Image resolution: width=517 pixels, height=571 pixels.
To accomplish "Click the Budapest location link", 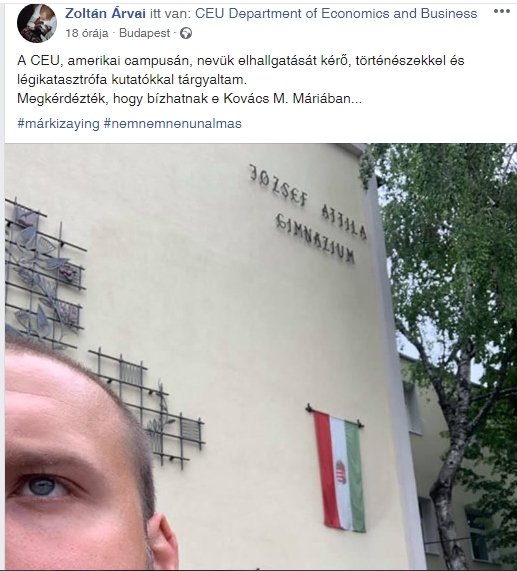I will tap(145, 33).
